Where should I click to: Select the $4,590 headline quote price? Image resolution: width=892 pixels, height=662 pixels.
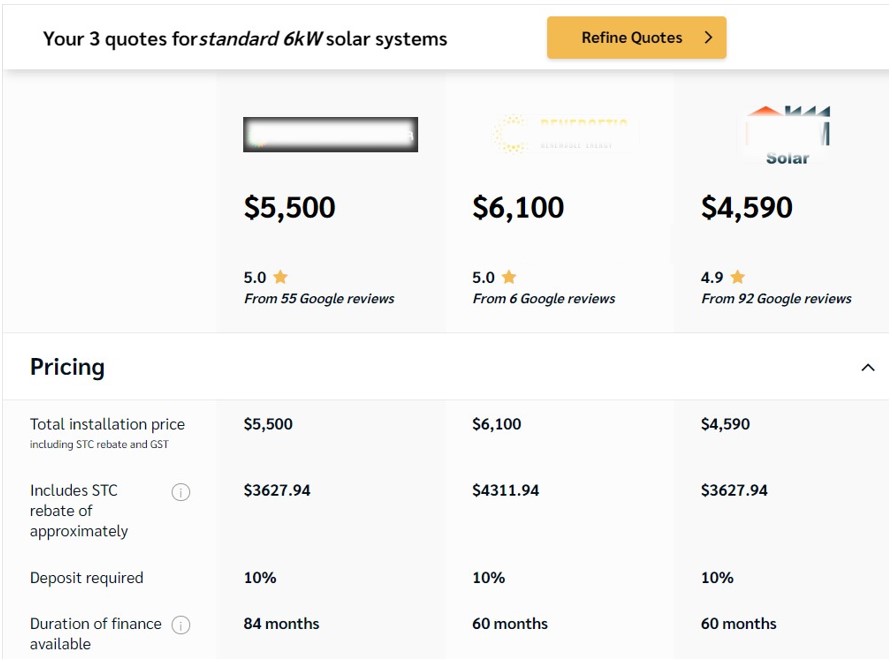[x=747, y=208]
